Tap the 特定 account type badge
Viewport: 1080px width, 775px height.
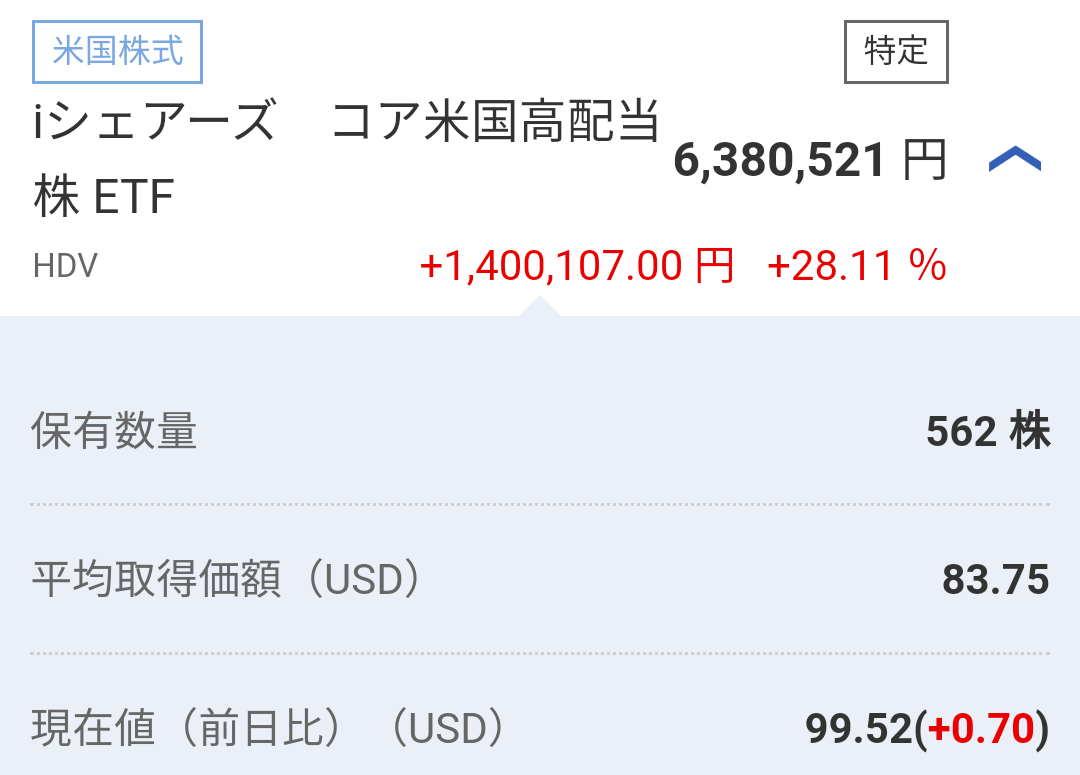[896, 51]
